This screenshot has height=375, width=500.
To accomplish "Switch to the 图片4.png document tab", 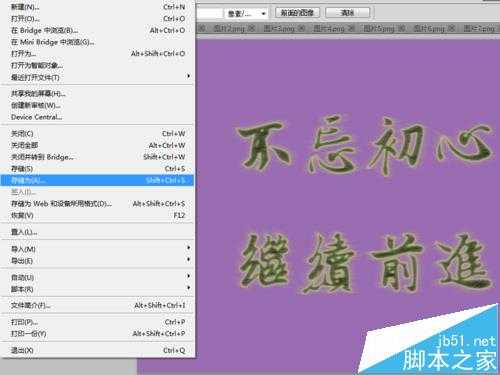I will coord(329,29).
